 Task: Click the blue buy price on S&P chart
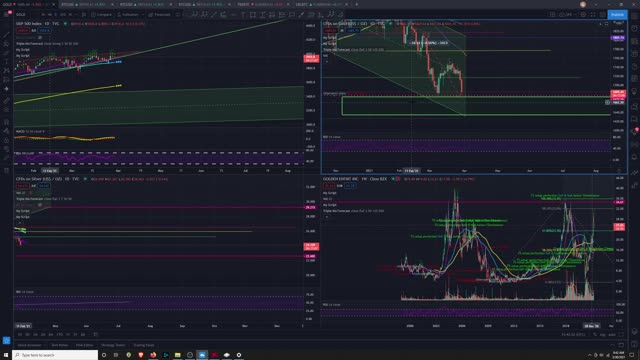(44, 31)
